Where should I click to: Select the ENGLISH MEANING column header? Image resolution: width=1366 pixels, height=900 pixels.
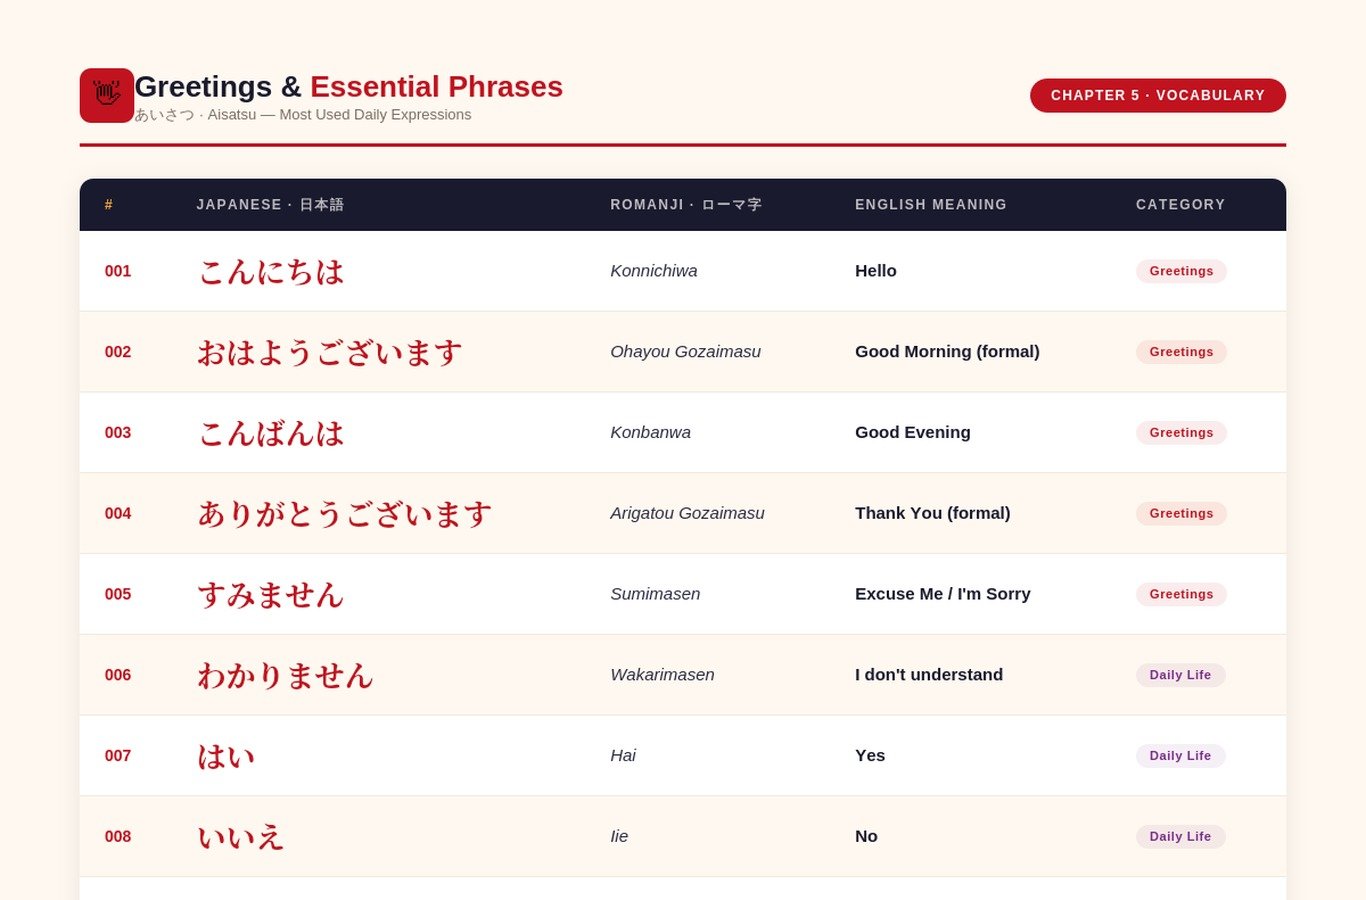point(931,204)
